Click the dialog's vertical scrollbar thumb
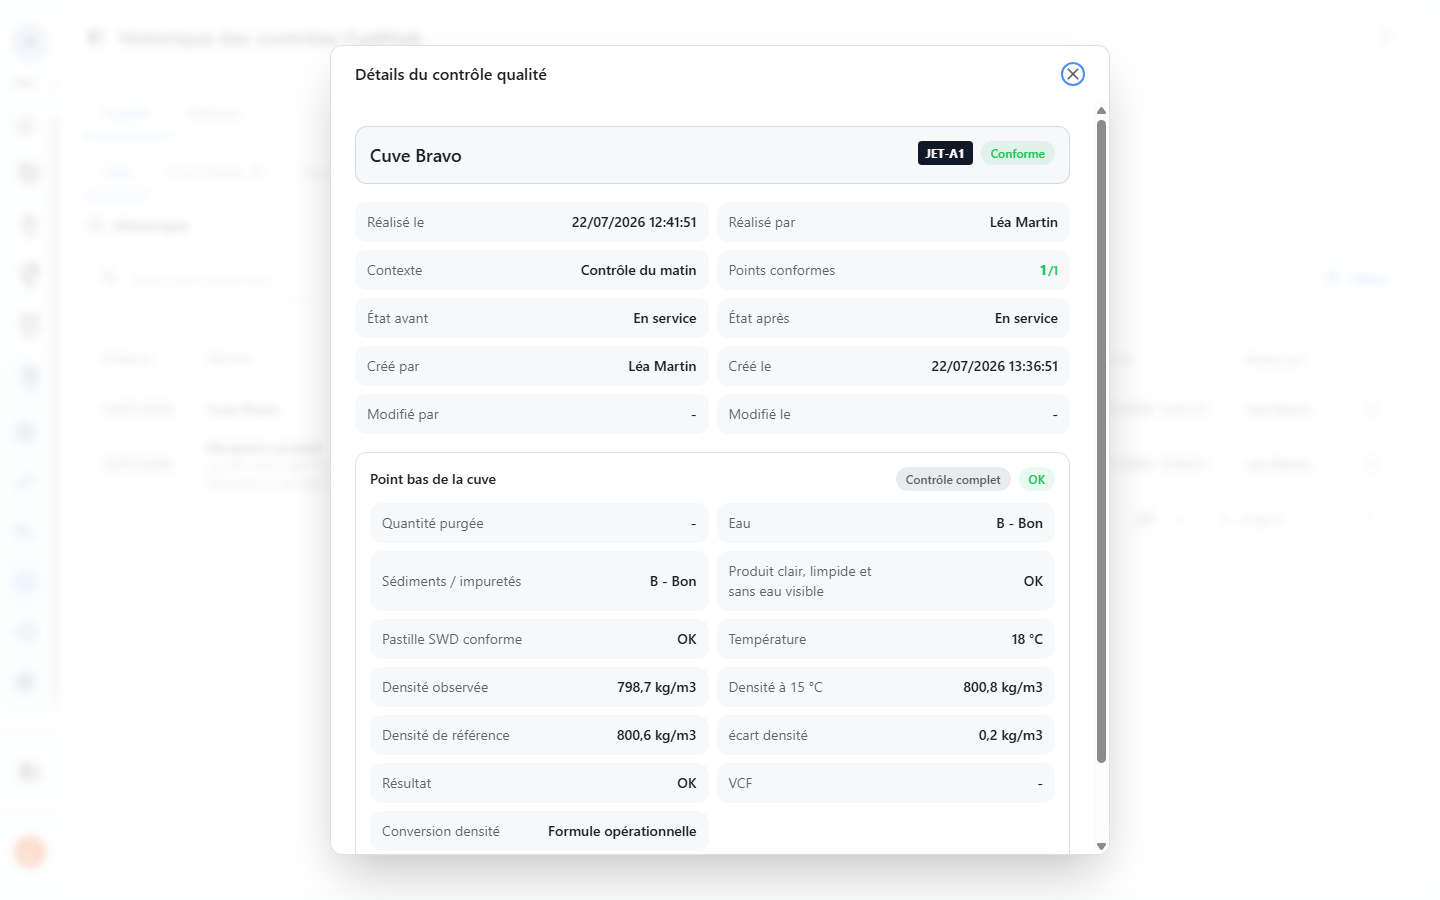Screen dimensions: 1440x900 [x=1101, y=441]
